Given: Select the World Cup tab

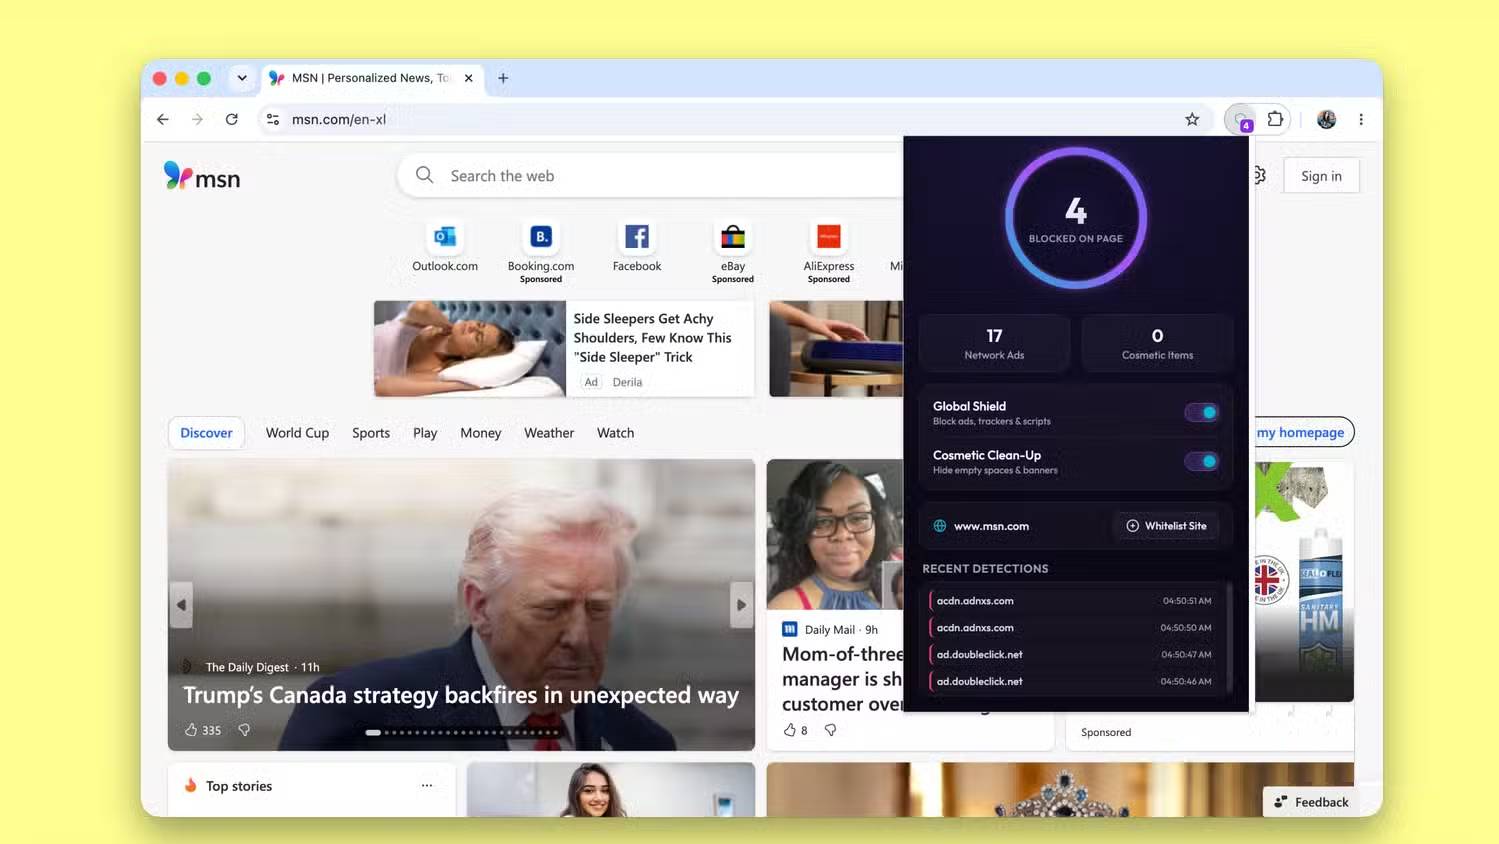Looking at the screenshot, I should click(297, 433).
